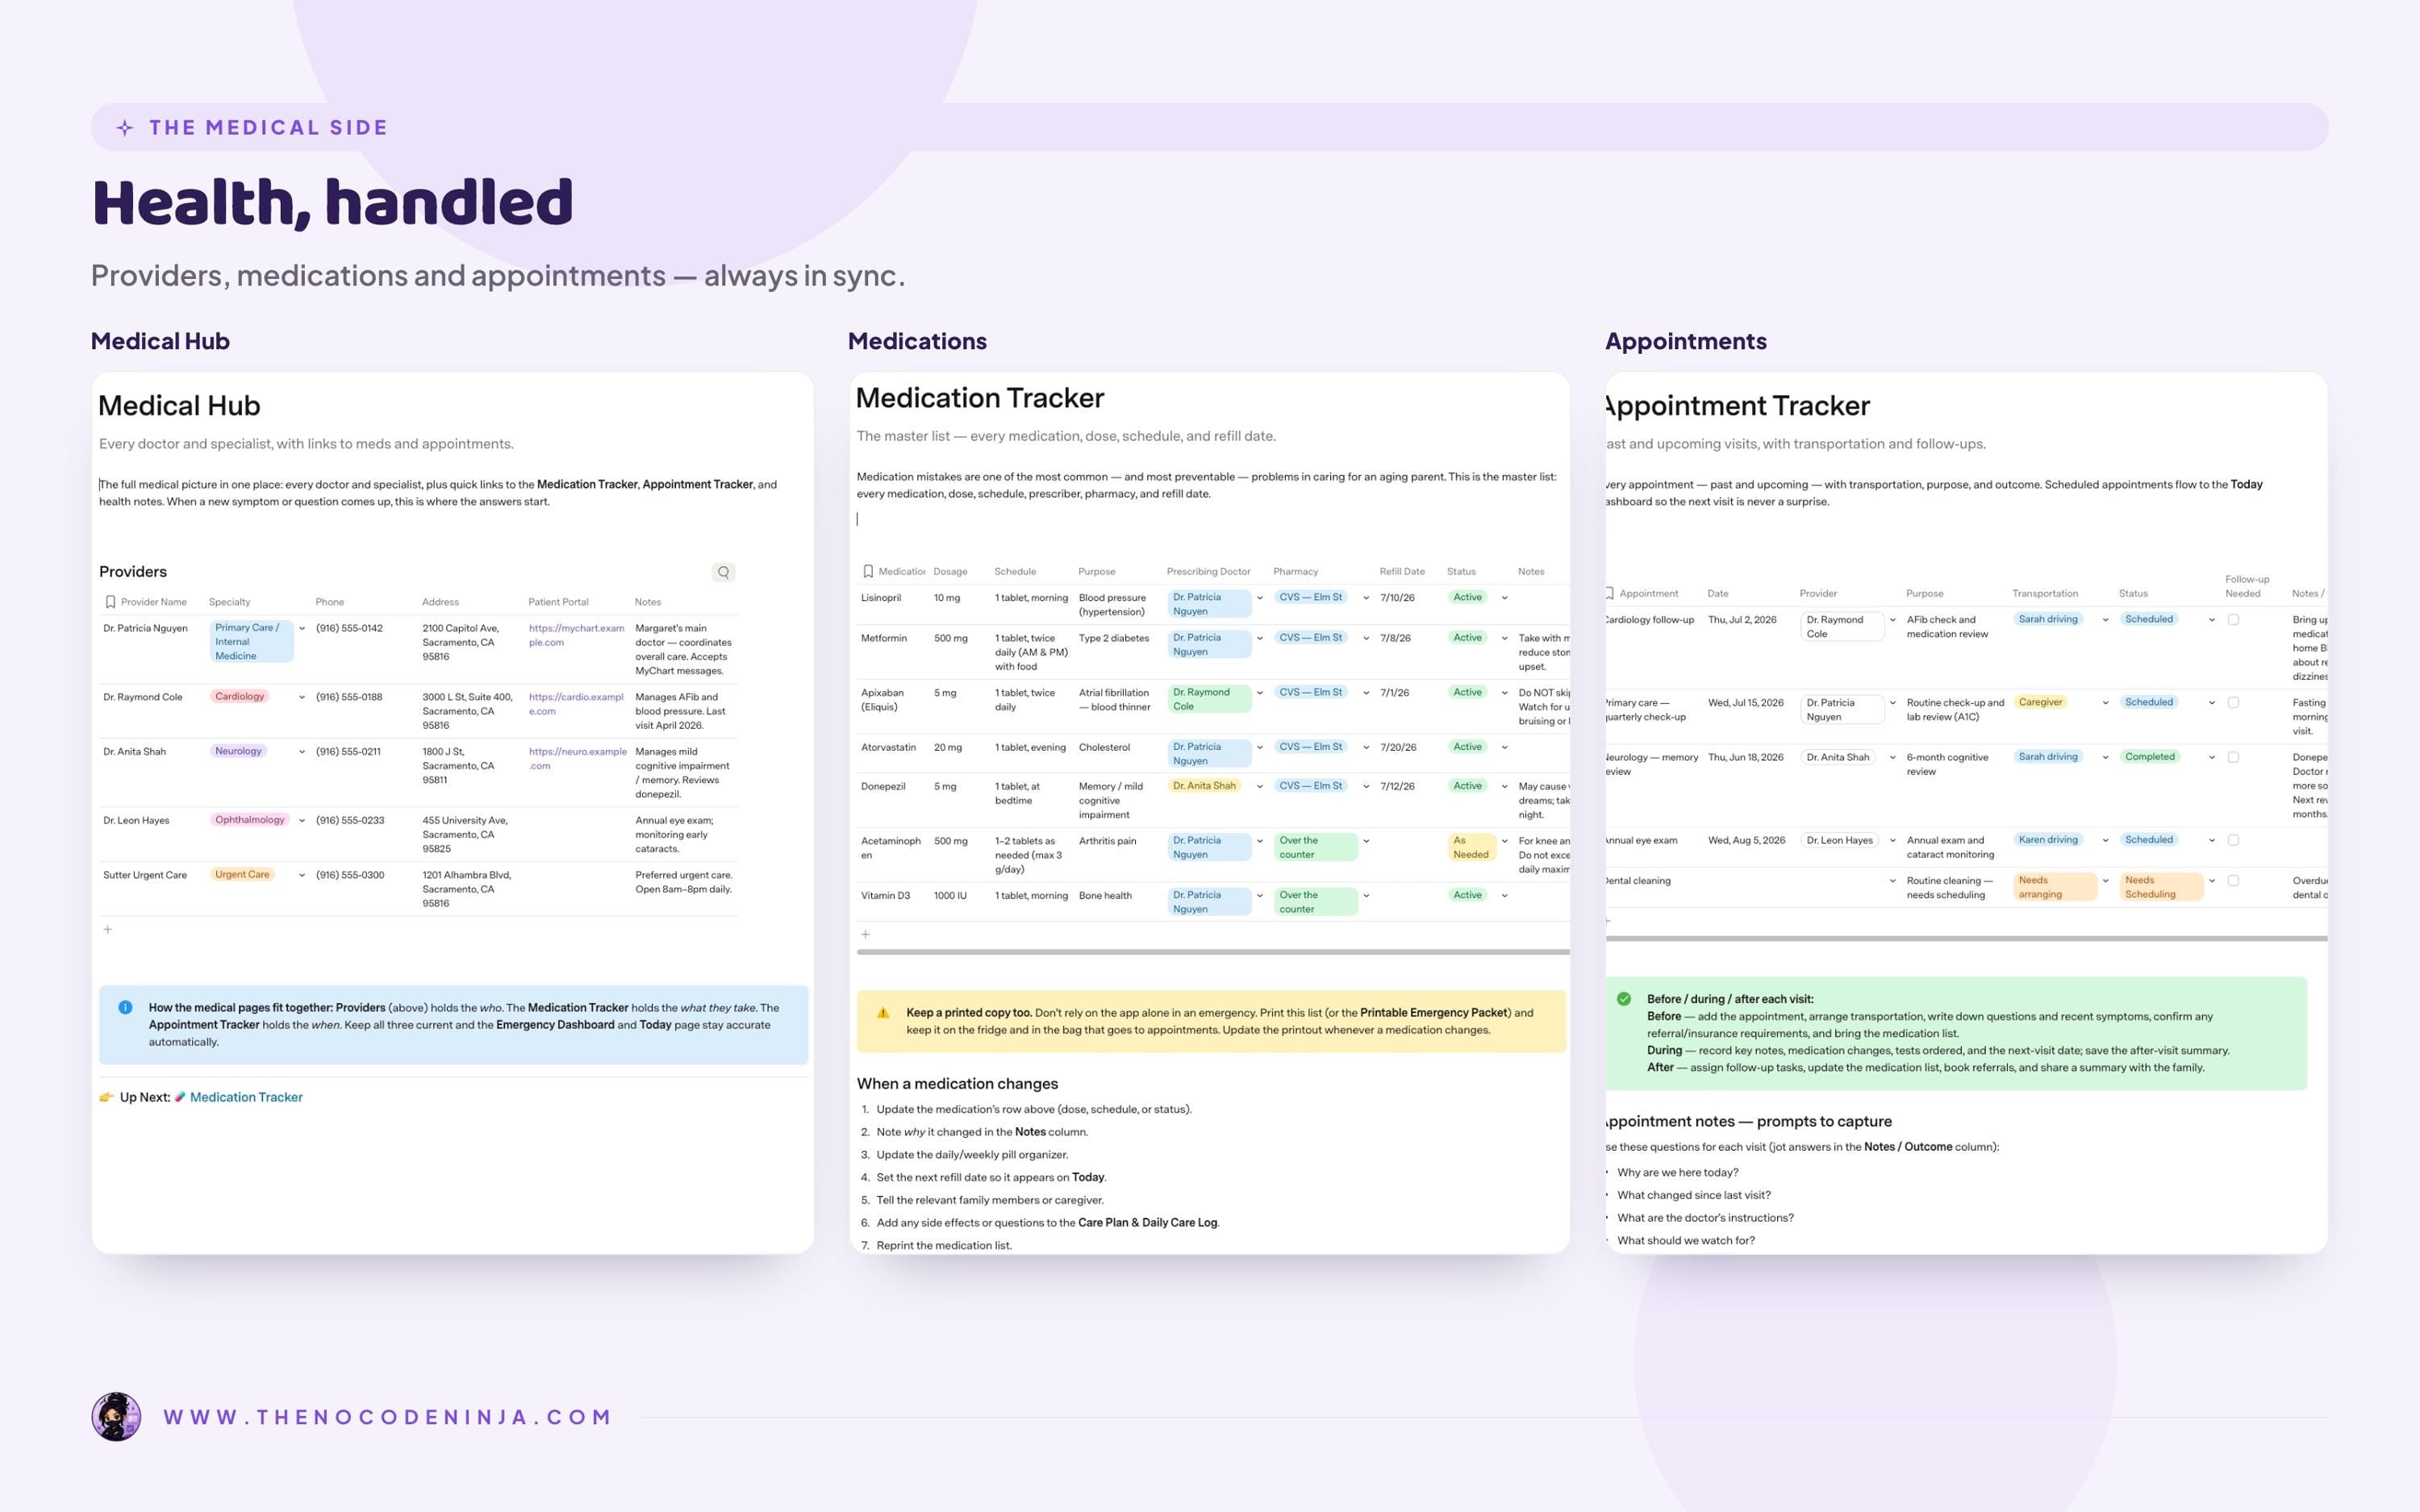Screen dimensions: 2420x1512
Task: Open the mychart.example.com patient portal link
Action: [576, 635]
